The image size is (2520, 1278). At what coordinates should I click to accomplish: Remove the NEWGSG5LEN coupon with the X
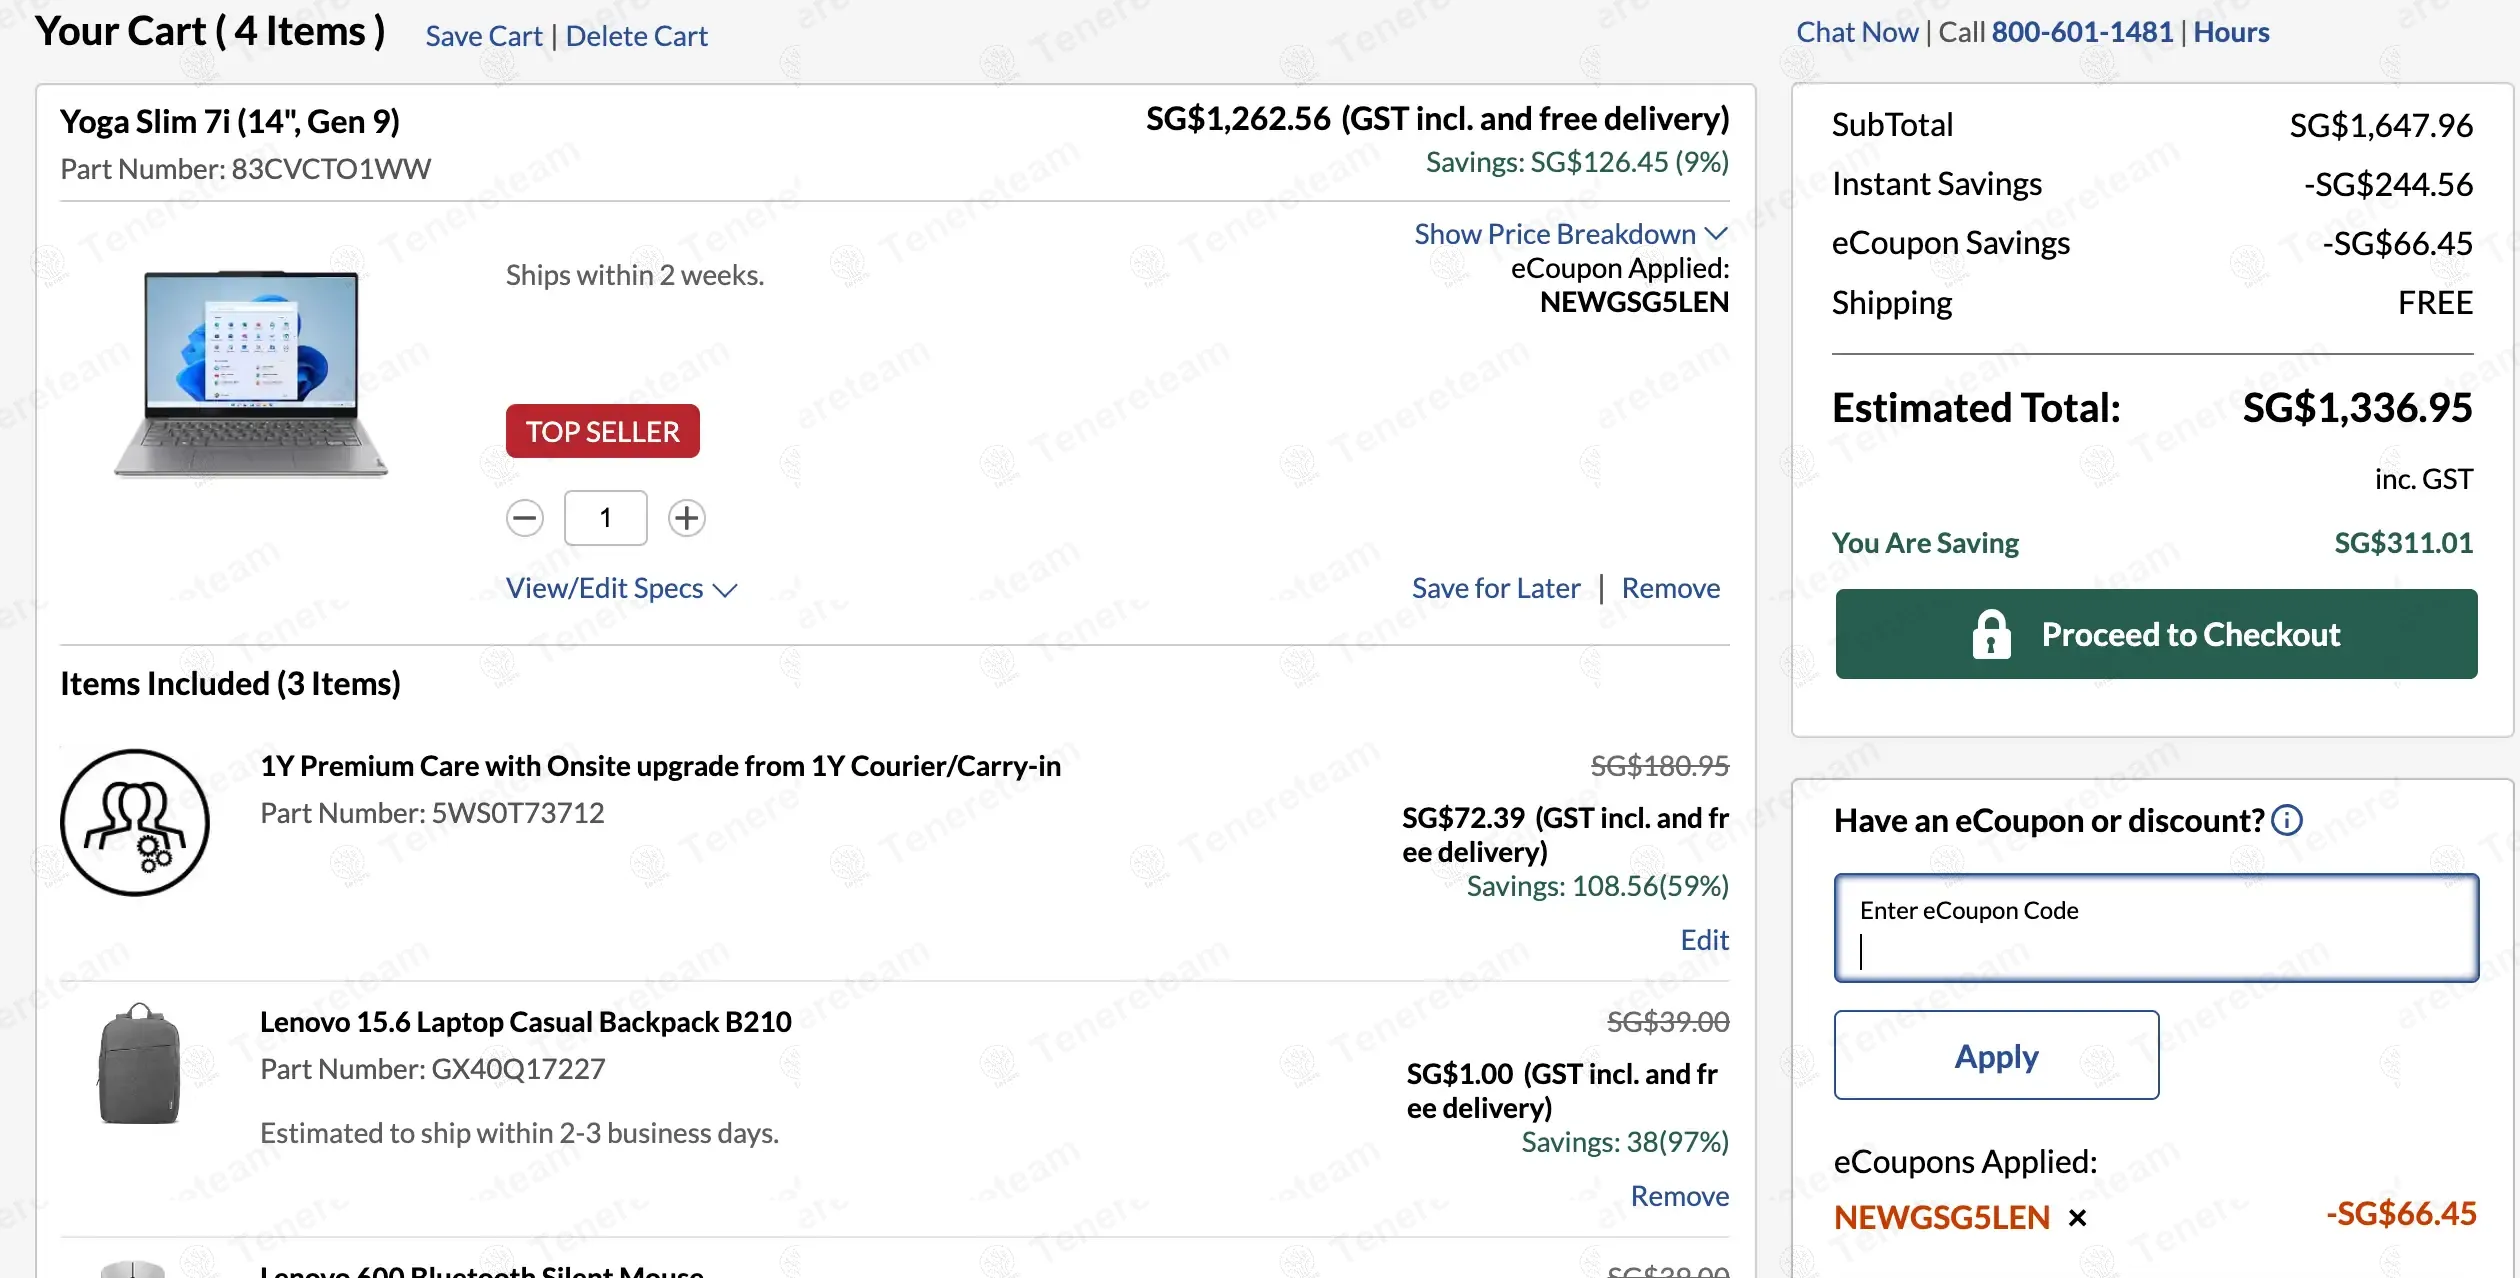(2077, 1218)
